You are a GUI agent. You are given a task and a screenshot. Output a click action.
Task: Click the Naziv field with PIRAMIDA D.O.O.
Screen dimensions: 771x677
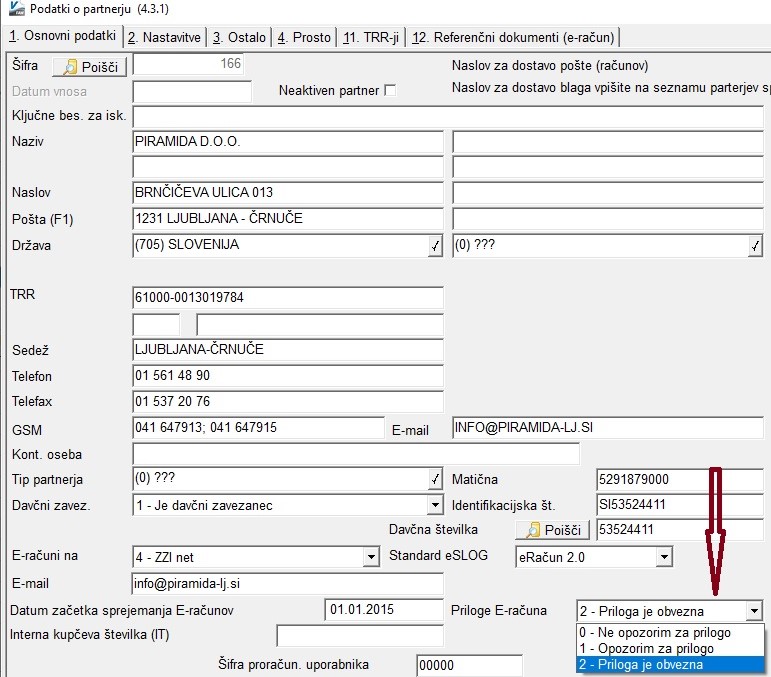(x=288, y=142)
